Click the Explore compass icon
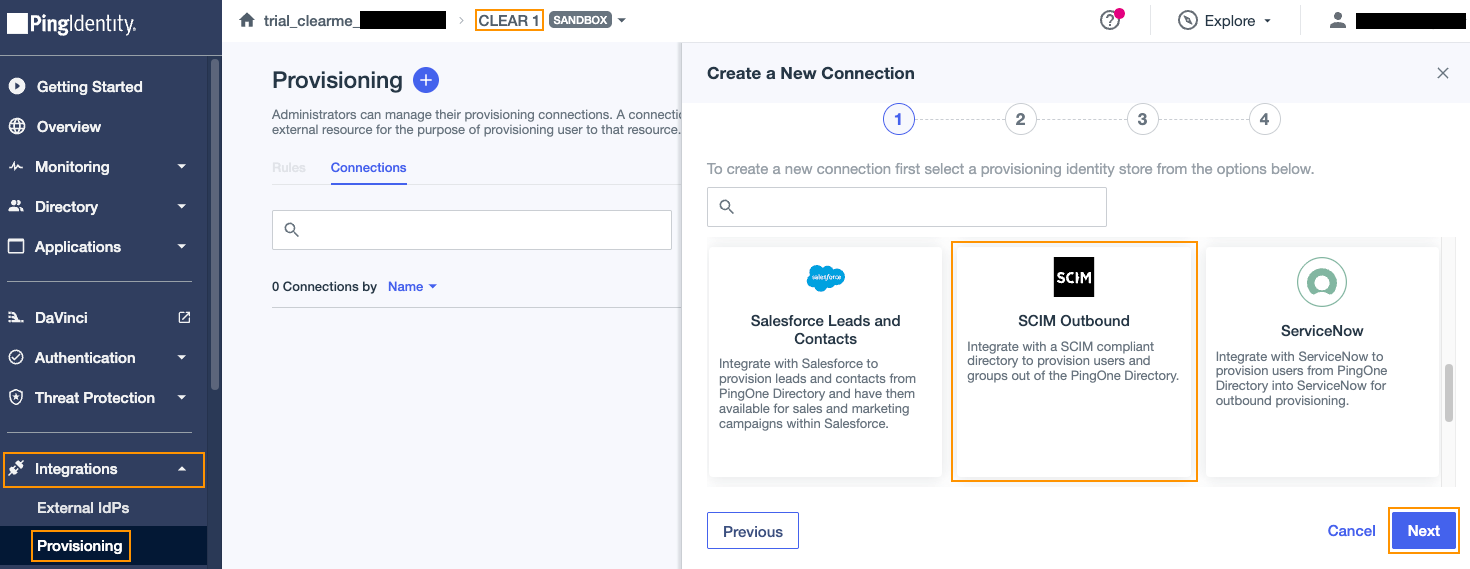1470x569 pixels. click(1188, 21)
